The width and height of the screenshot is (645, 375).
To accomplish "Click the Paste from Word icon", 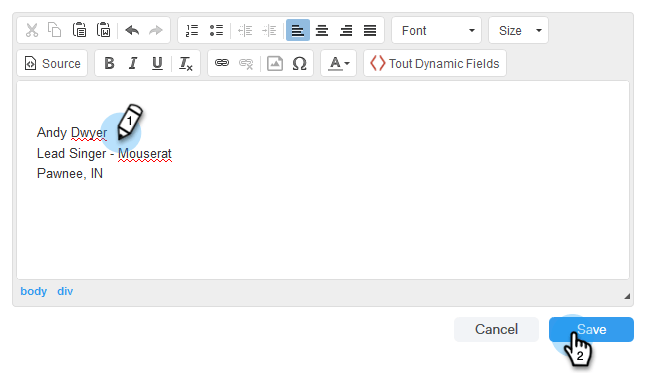I will pyautogui.click(x=103, y=30).
